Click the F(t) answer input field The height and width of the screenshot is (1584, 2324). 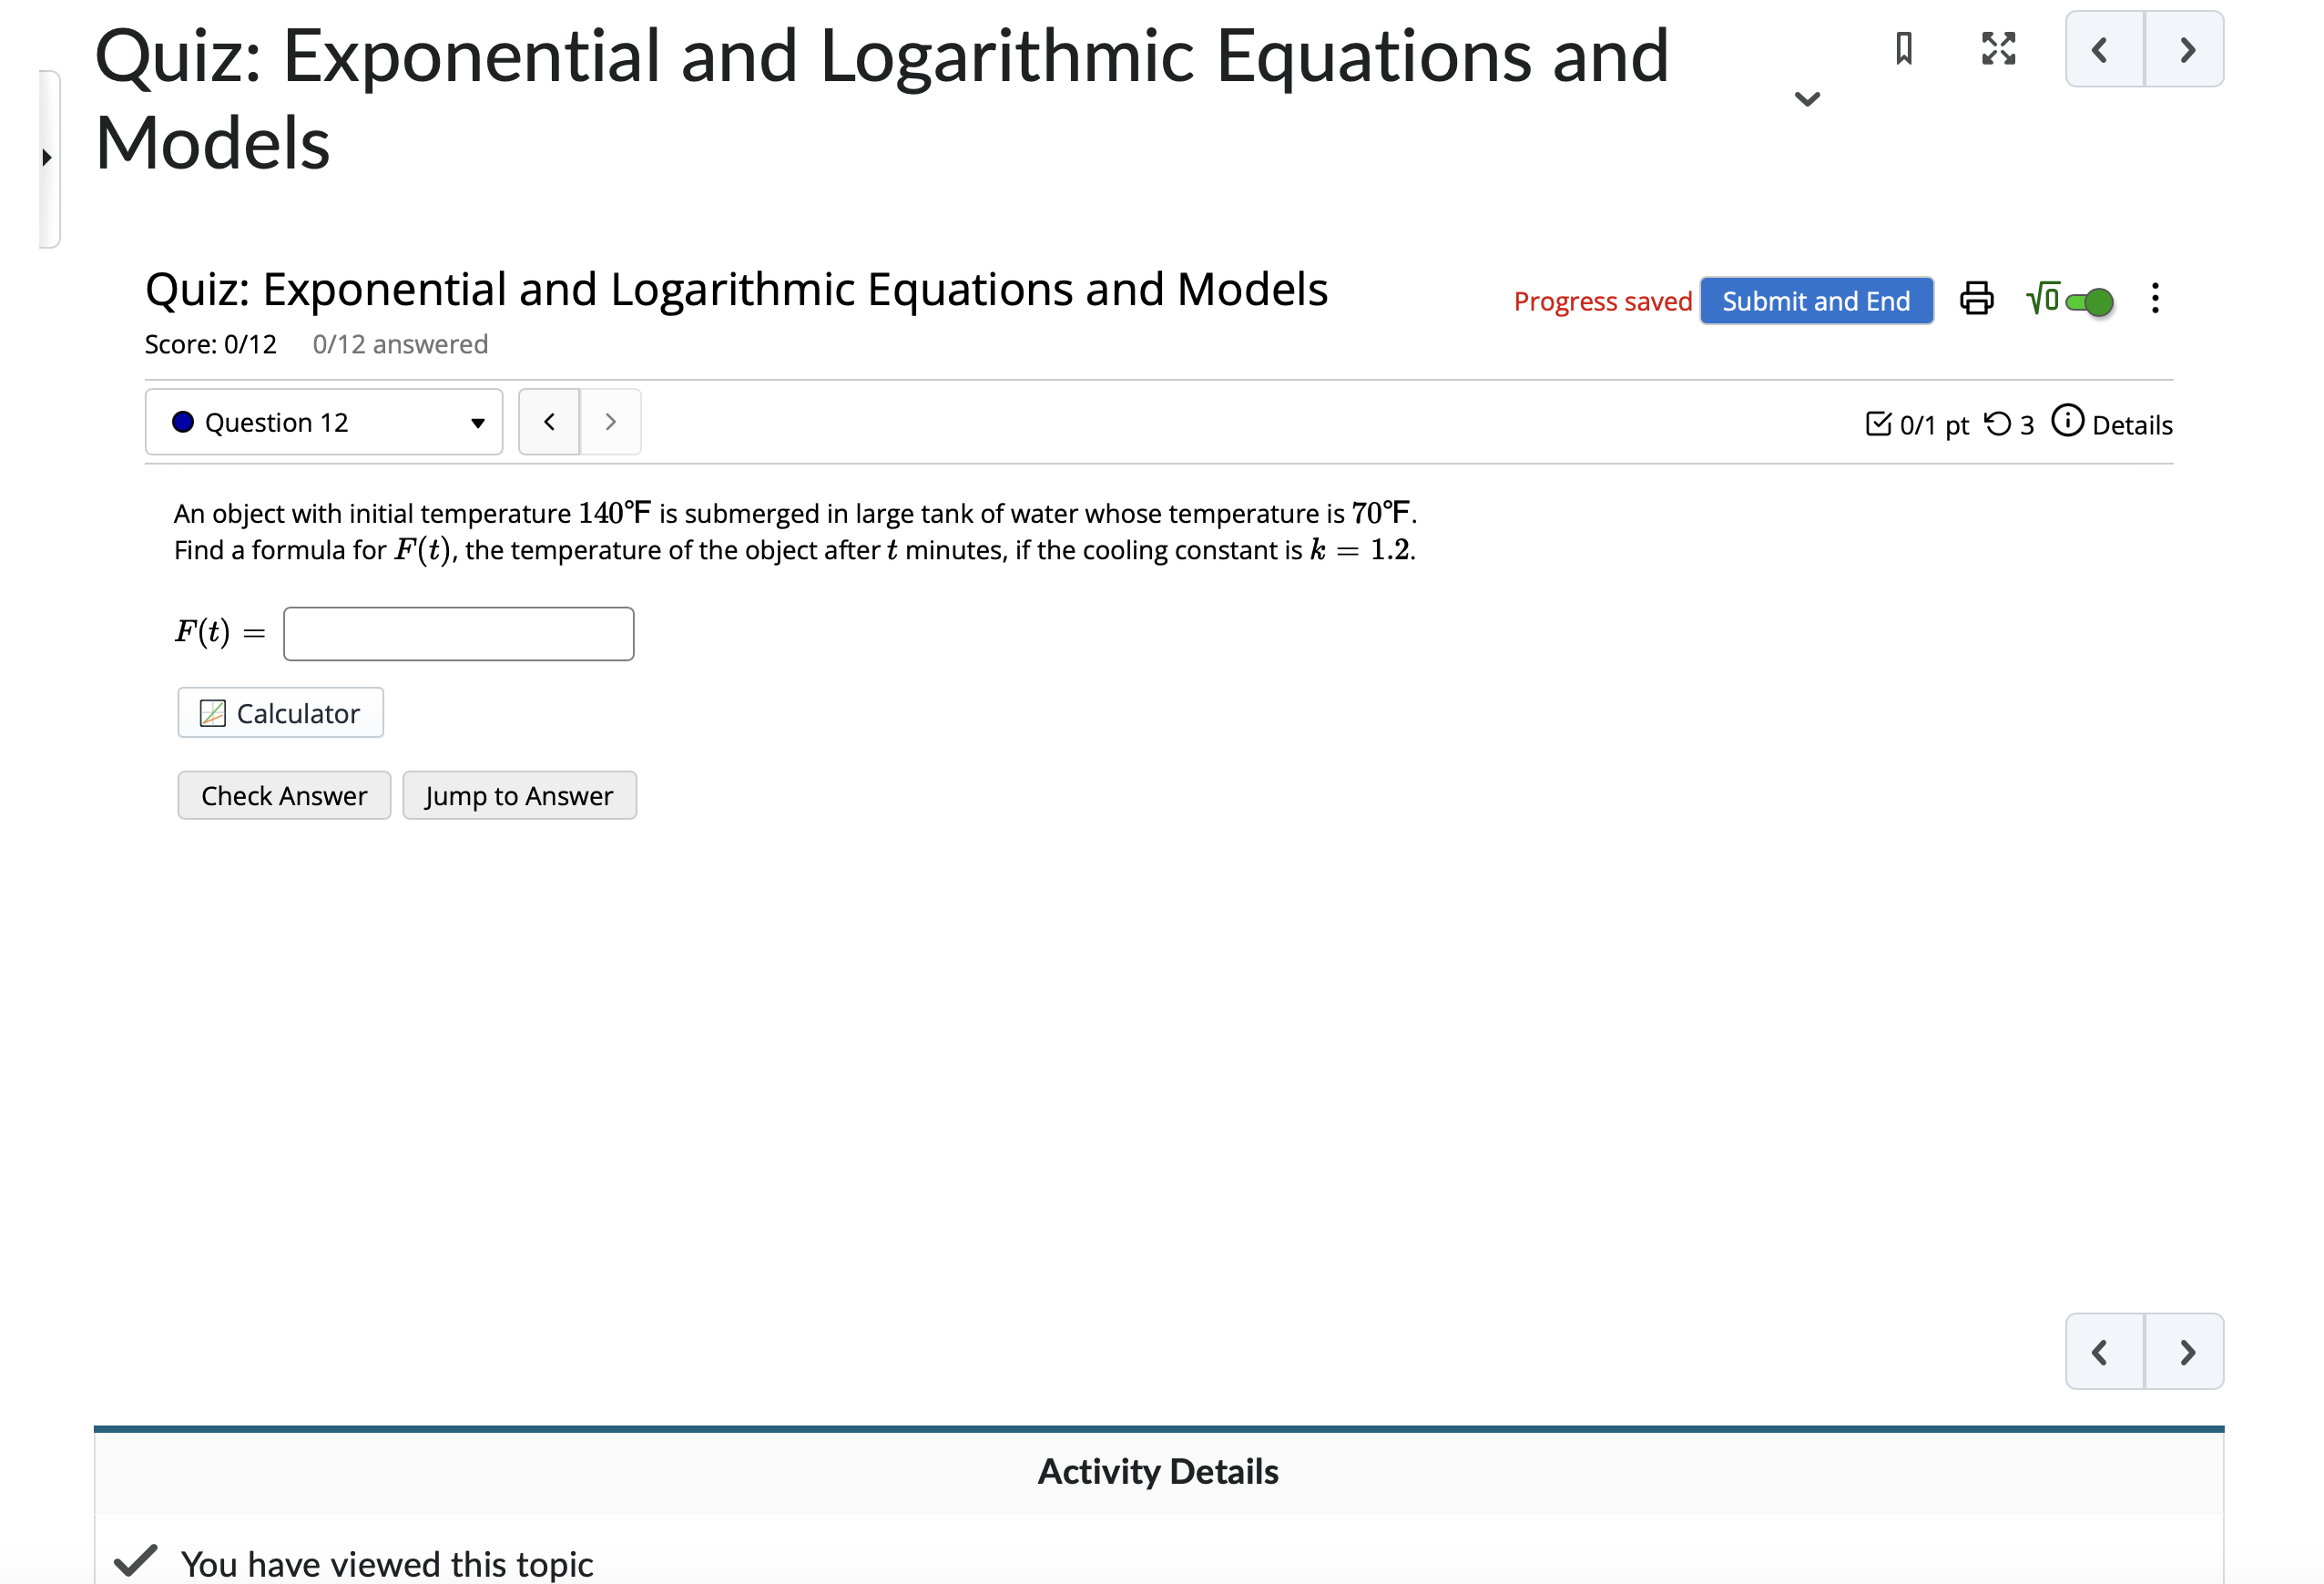point(458,634)
